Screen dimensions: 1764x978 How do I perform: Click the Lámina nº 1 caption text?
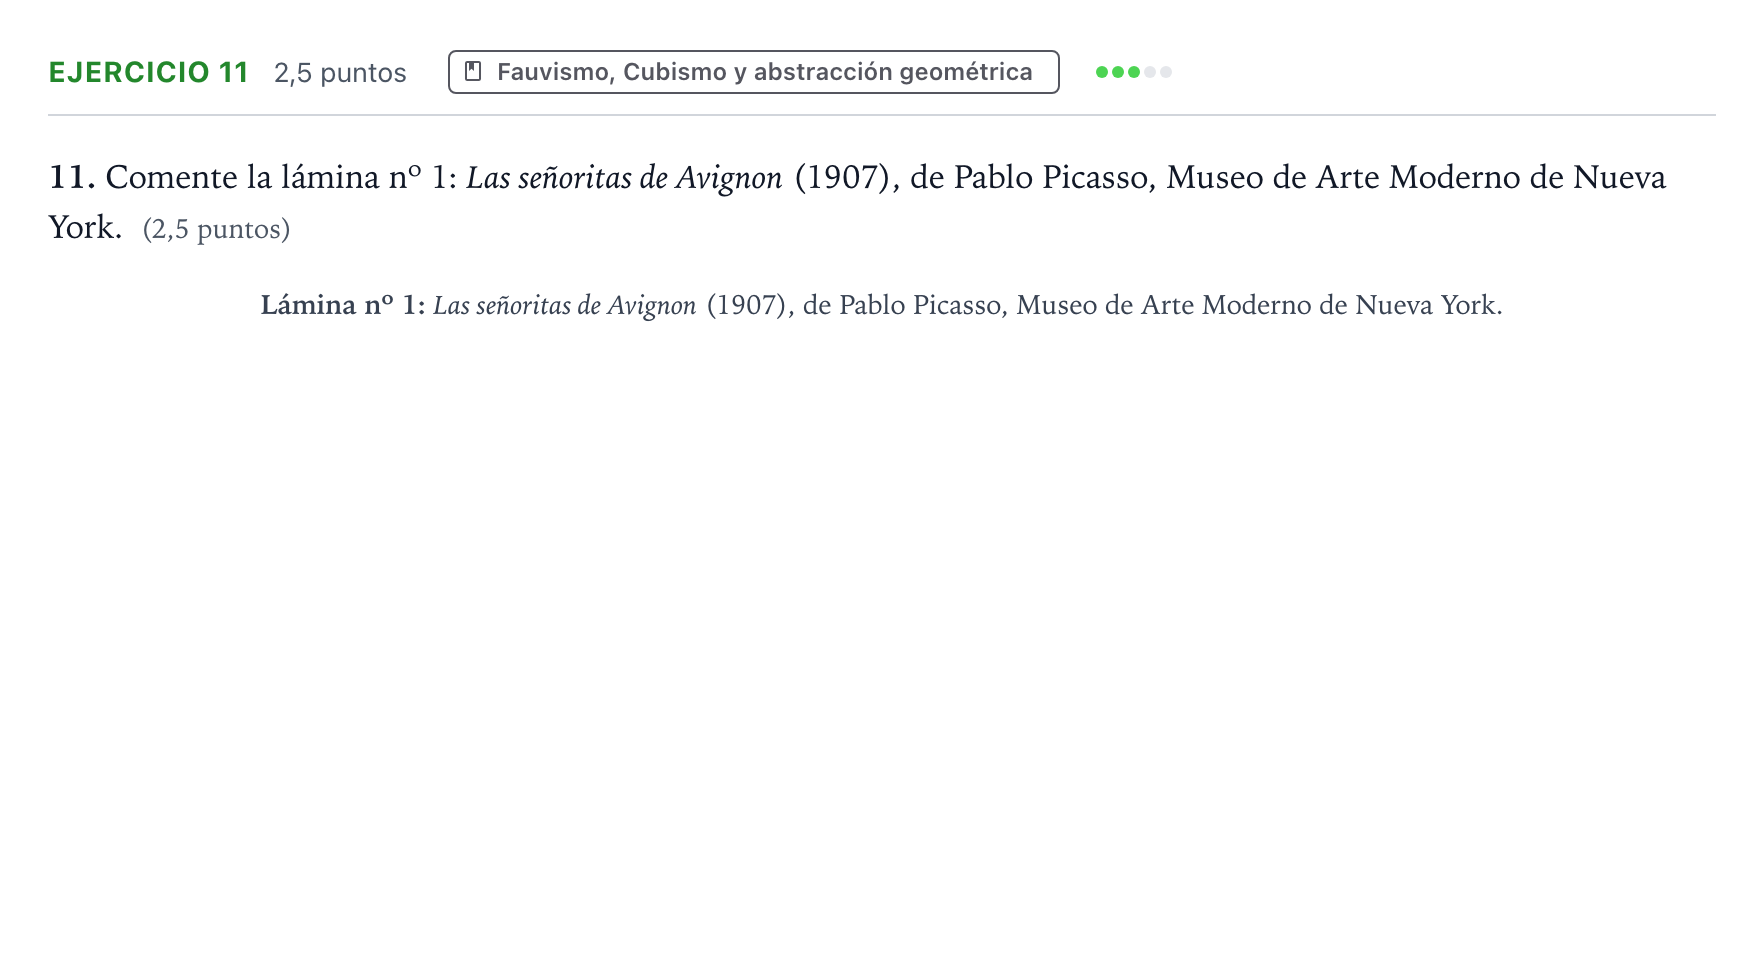pos(881,305)
